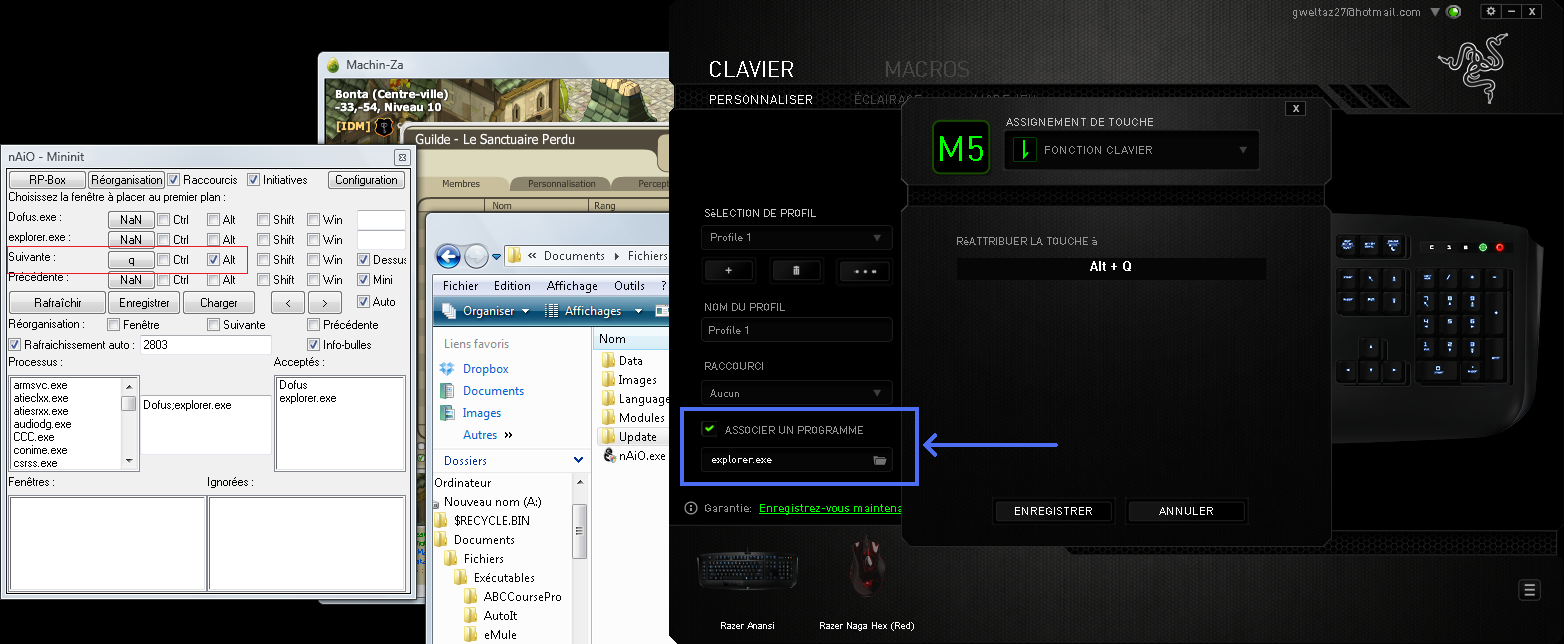Open nAiO Configuration button
This screenshot has width=1564, height=644.
pyautogui.click(x=366, y=180)
